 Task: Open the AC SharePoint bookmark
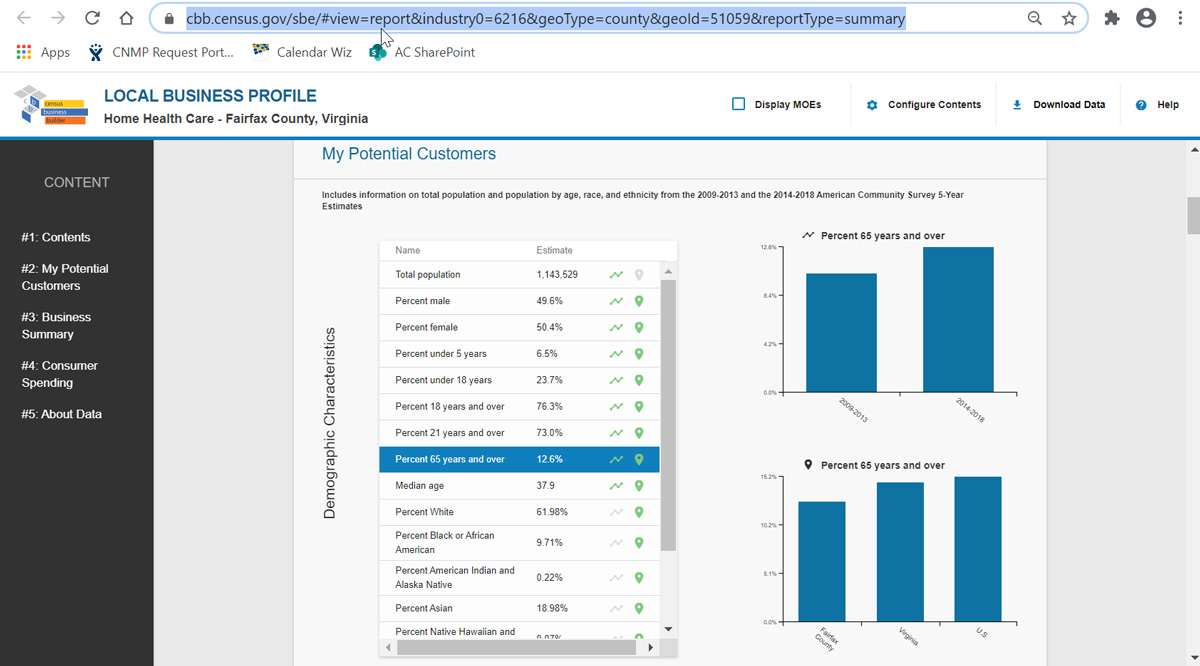coord(422,52)
